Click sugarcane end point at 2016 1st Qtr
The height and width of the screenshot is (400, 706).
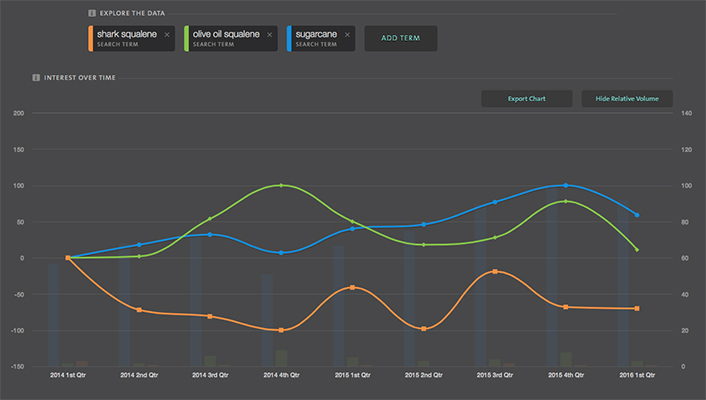click(x=637, y=214)
